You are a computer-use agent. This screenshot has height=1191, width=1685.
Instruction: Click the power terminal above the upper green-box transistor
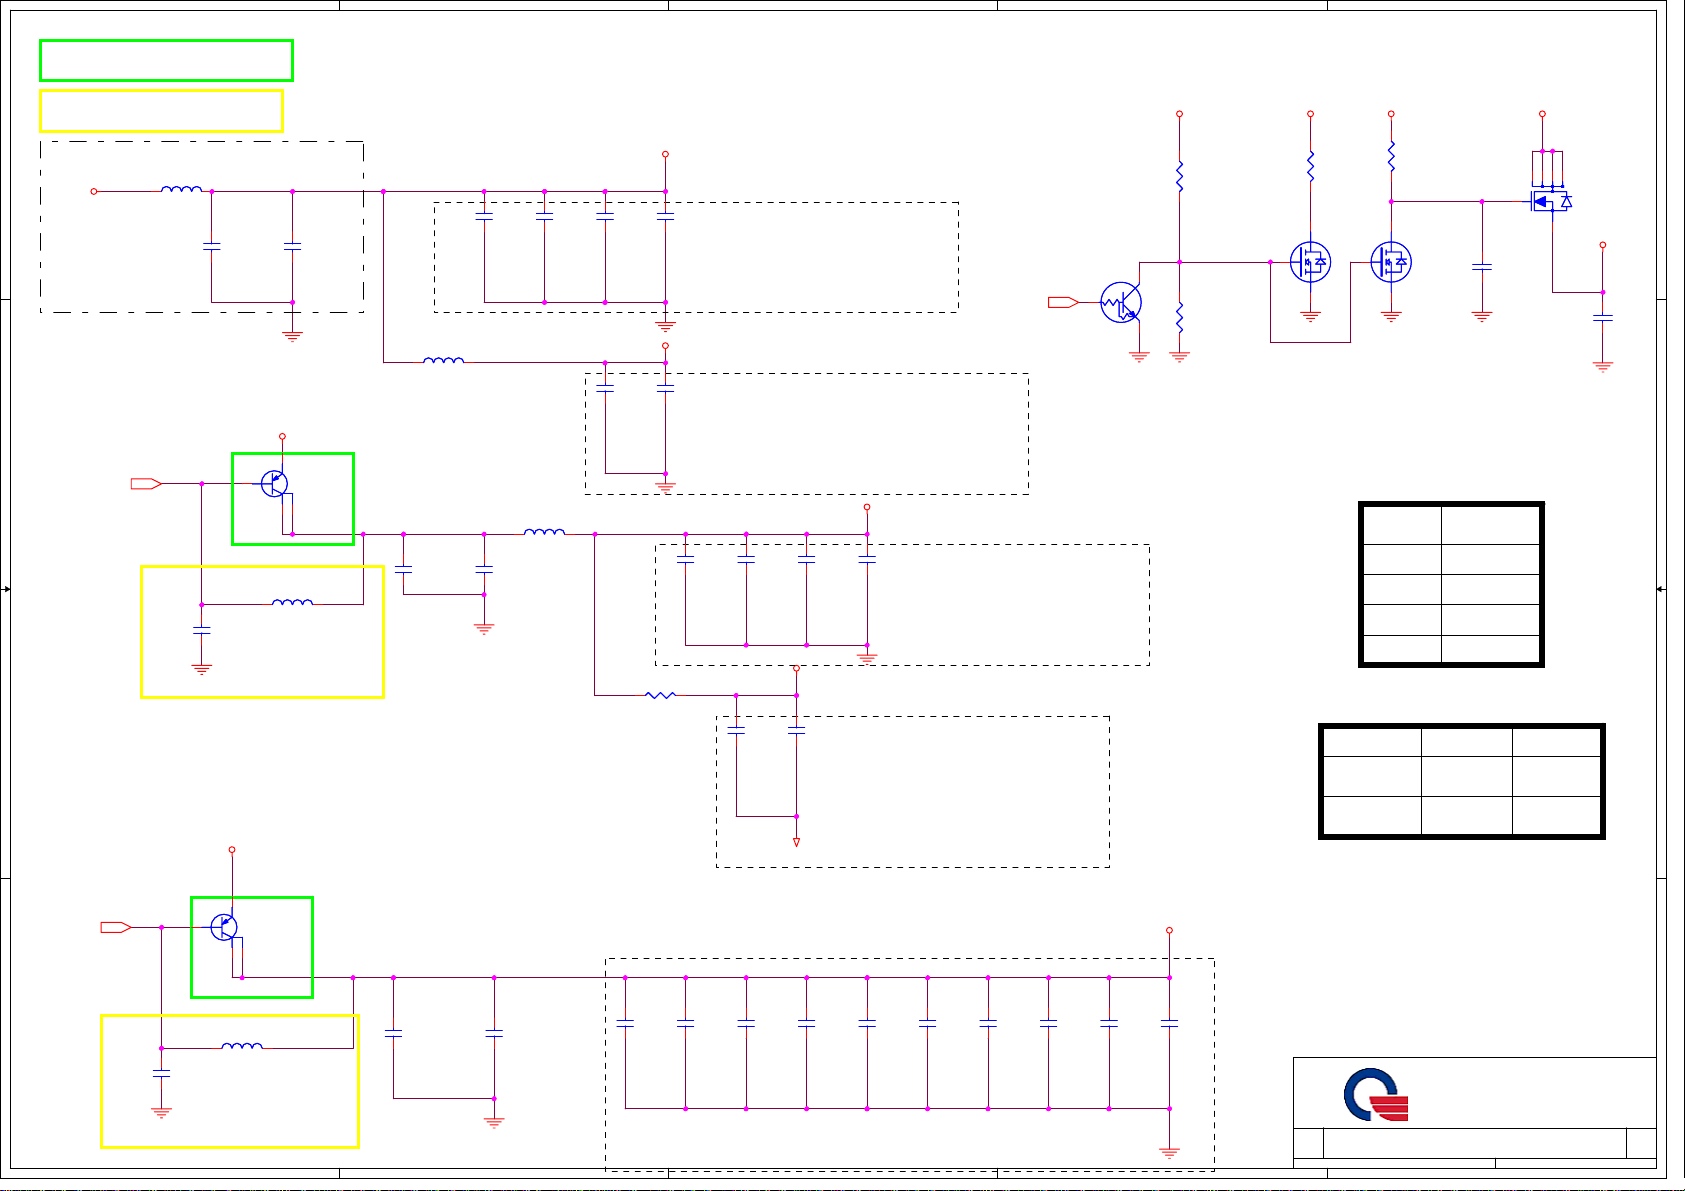coord(282,436)
